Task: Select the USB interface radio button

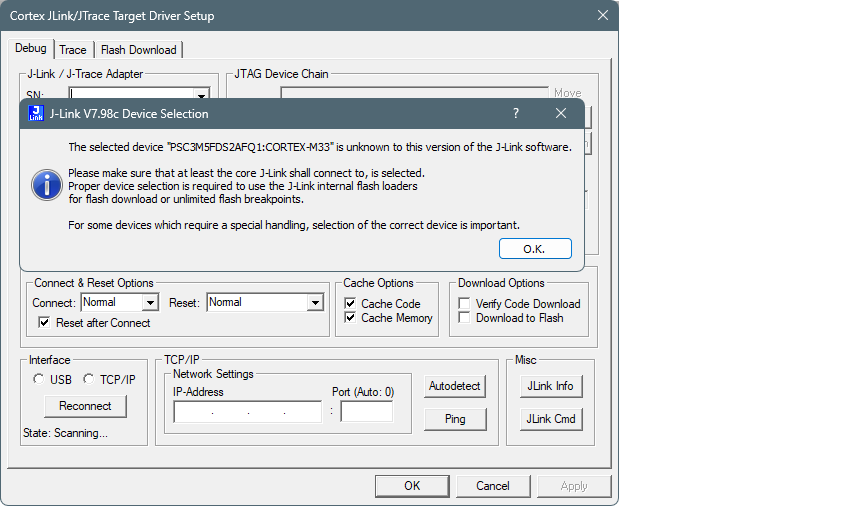Action: (x=39, y=379)
